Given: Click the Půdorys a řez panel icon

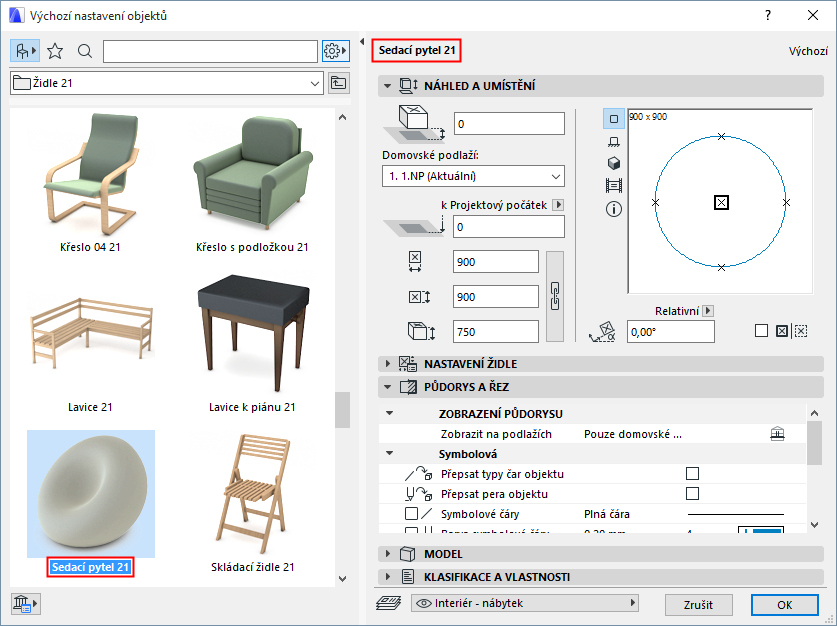Looking at the screenshot, I should 408,387.
